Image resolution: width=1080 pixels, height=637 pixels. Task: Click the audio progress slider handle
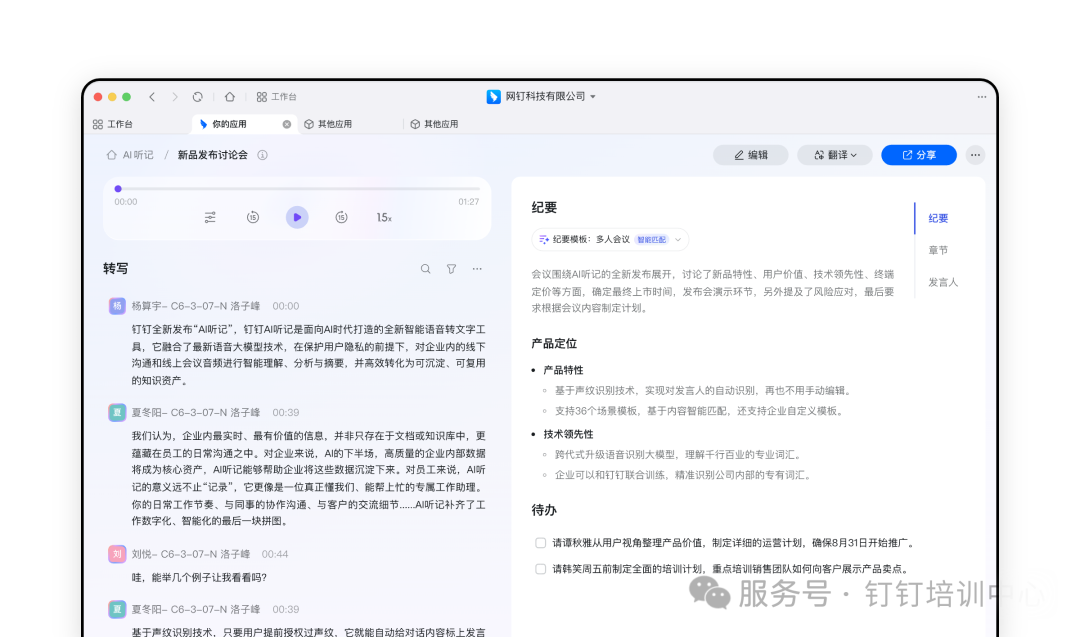point(118,189)
